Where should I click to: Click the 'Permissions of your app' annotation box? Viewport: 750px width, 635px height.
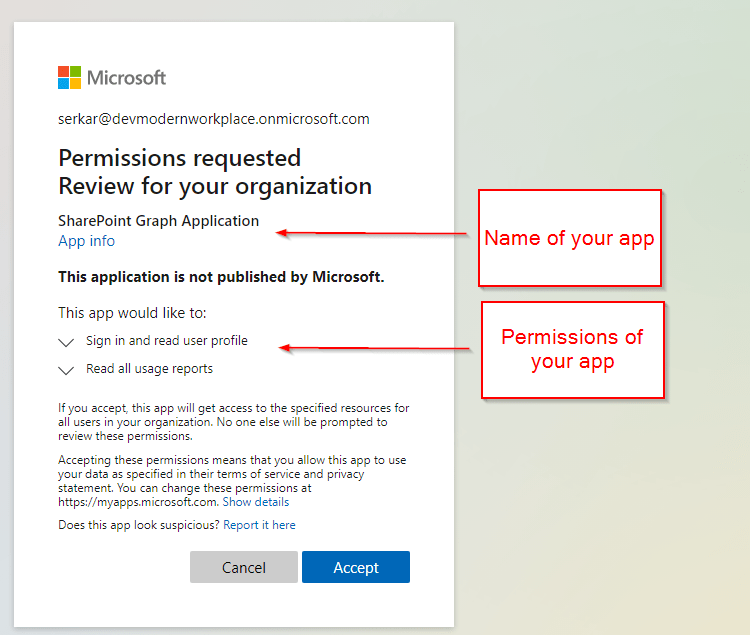tap(572, 349)
